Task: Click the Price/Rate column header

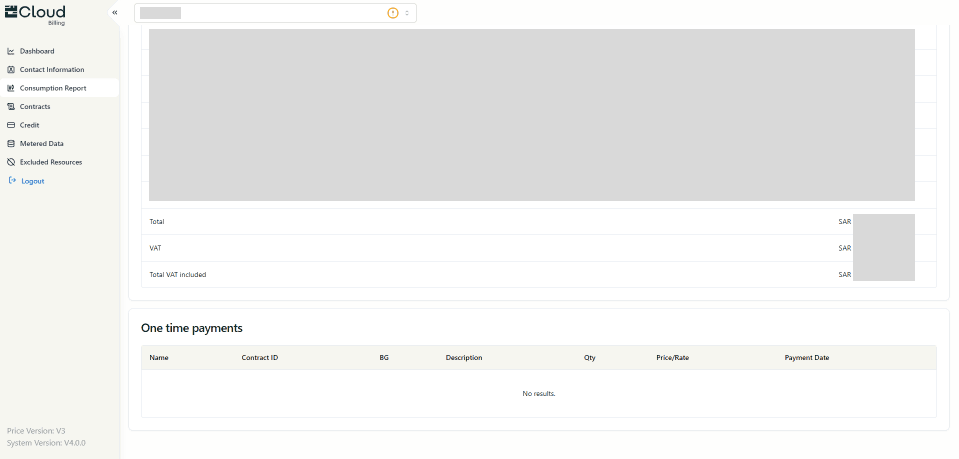Action: point(672,357)
